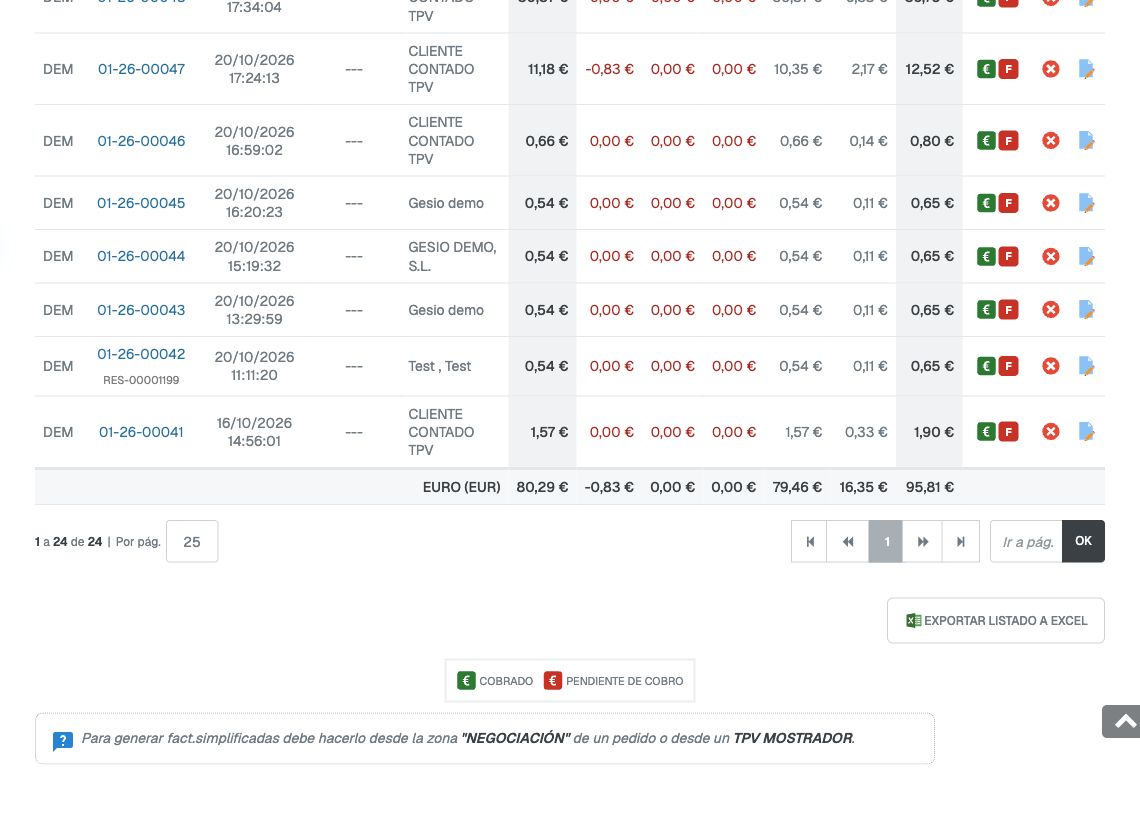Delete invoice 01-26-00047 with red X

click(1051, 69)
